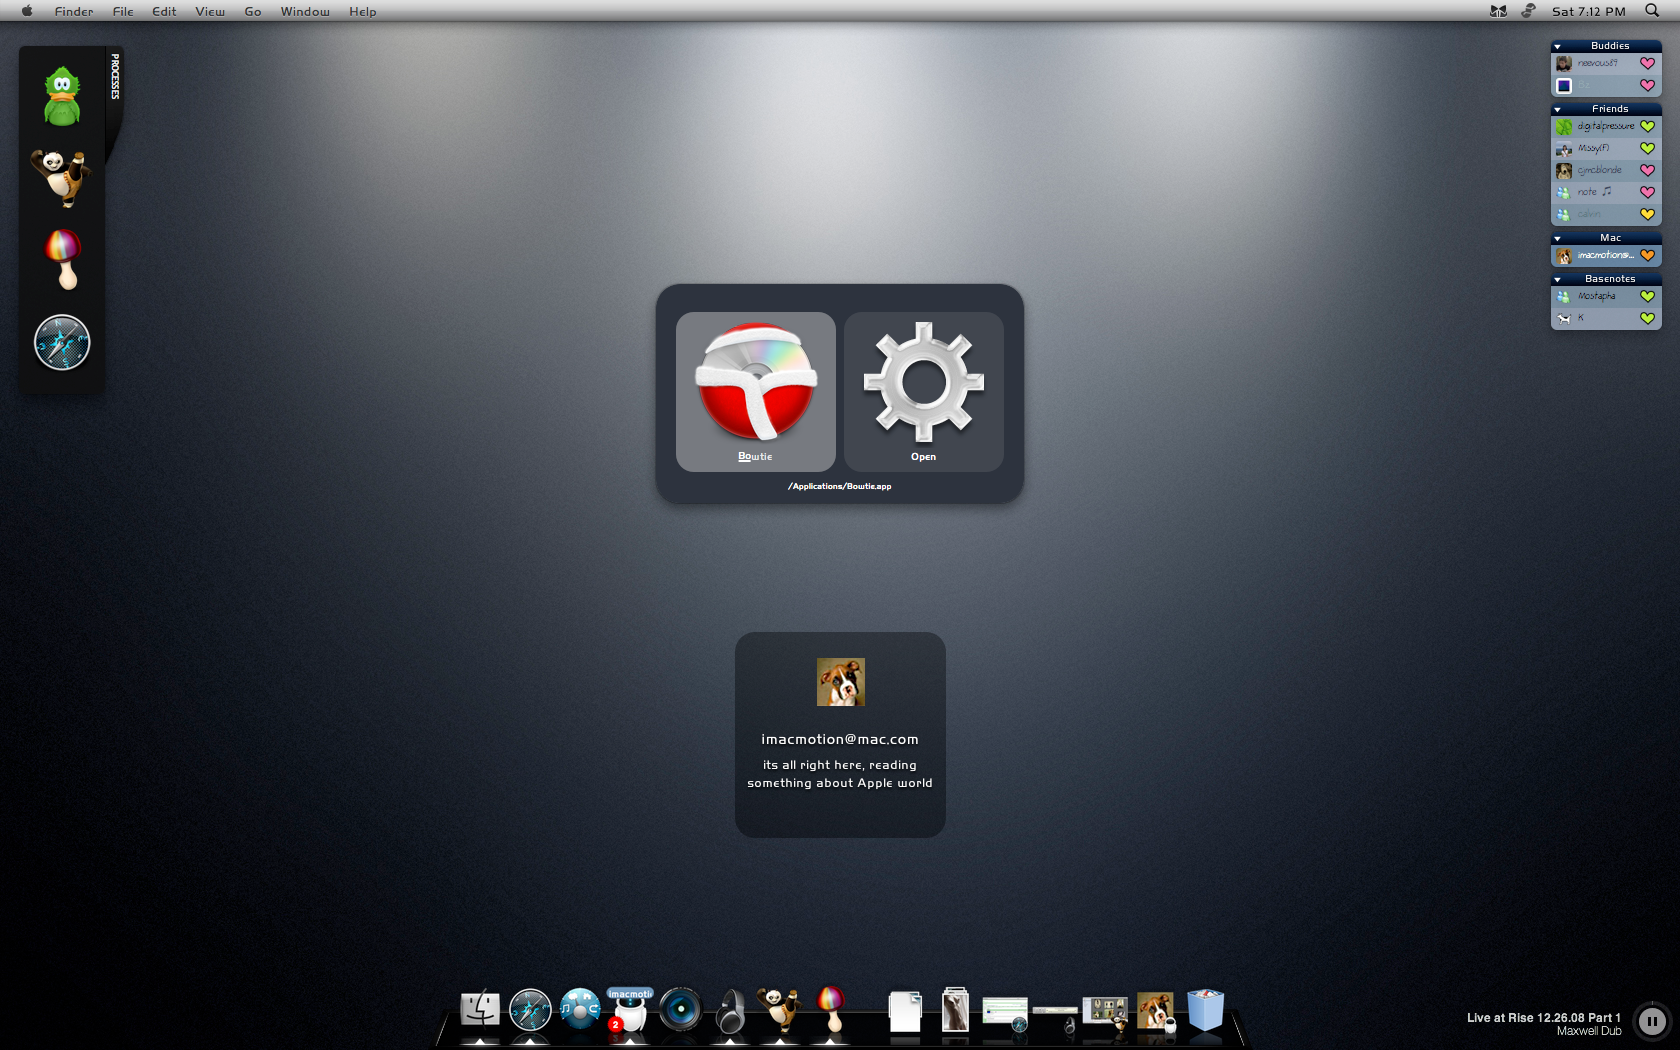Open the Apple menu
Image resolution: width=1680 pixels, height=1050 pixels.
[x=27, y=11]
